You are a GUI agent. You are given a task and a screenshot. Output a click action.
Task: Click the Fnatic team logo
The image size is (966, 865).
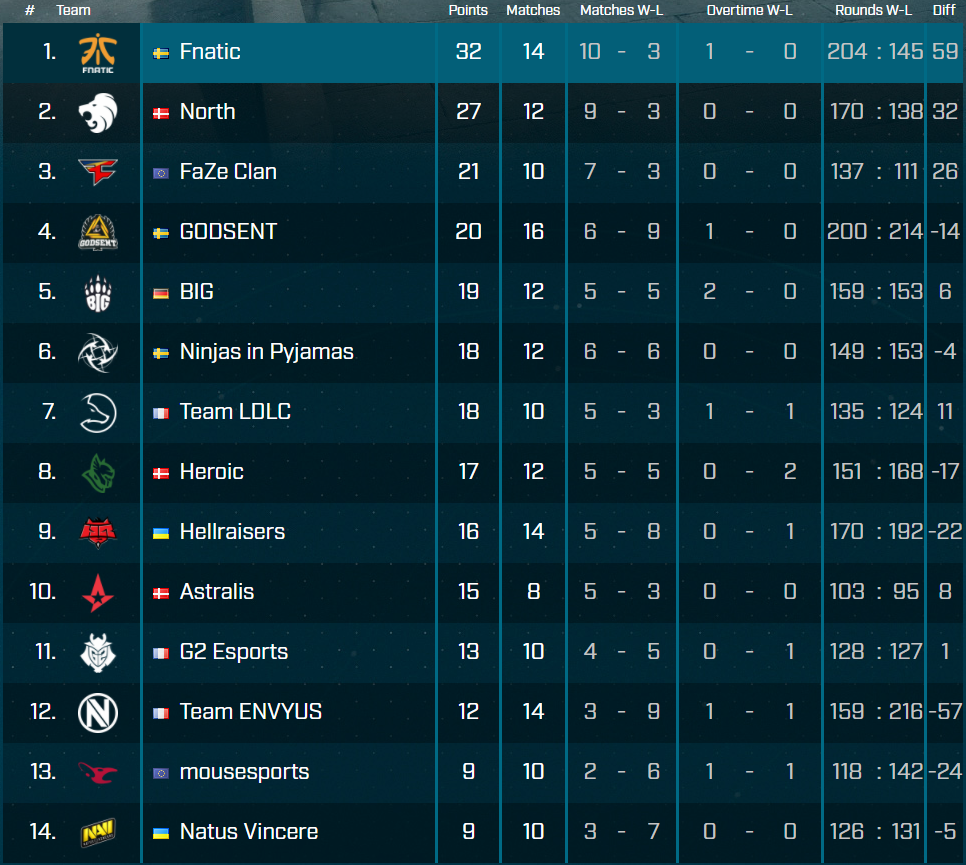click(x=98, y=53)
